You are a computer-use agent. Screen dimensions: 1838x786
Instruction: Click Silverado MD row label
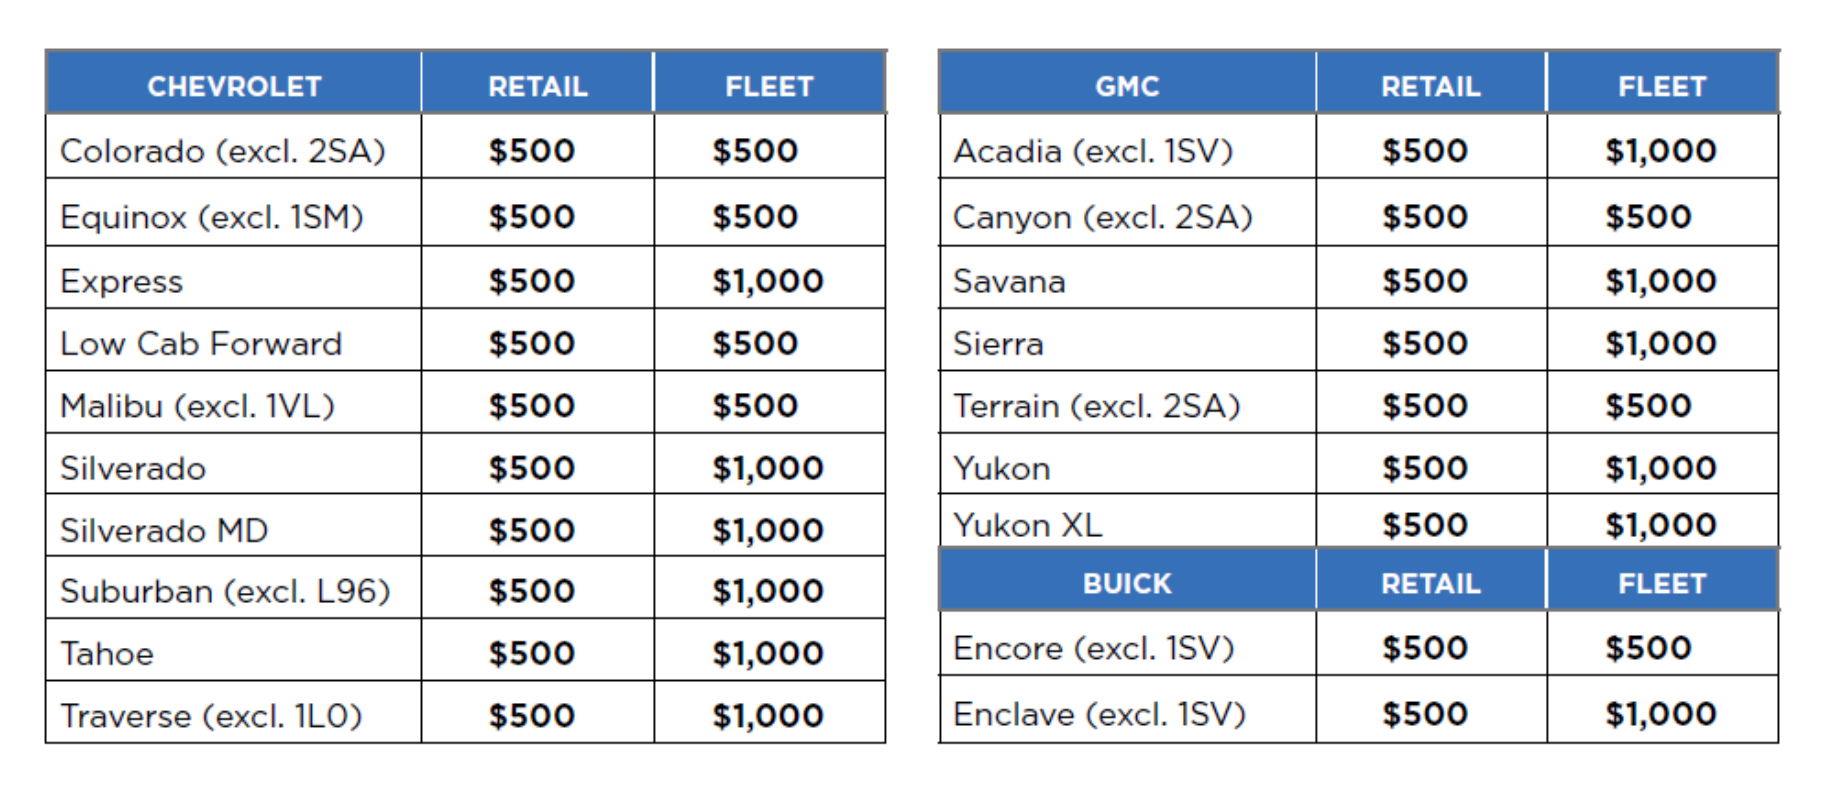click(x=164, y=530)
